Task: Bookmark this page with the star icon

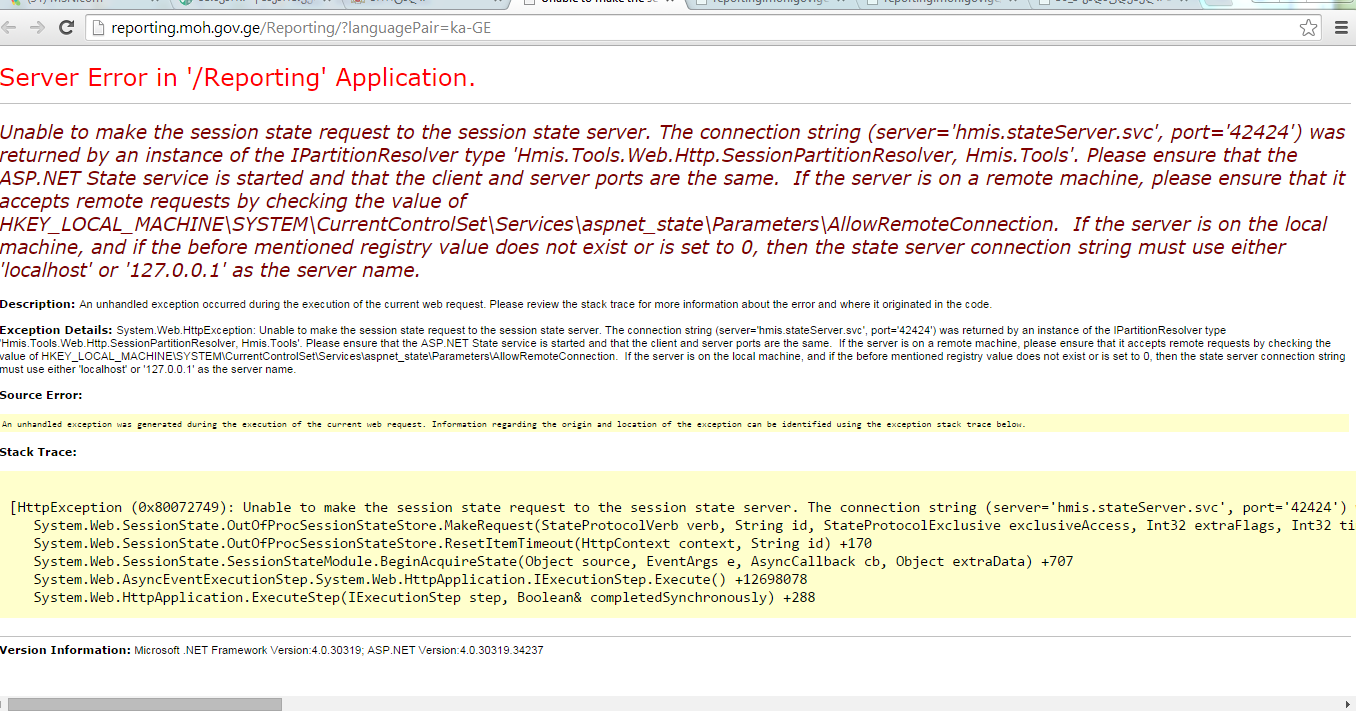Action: coord(1308,28)
